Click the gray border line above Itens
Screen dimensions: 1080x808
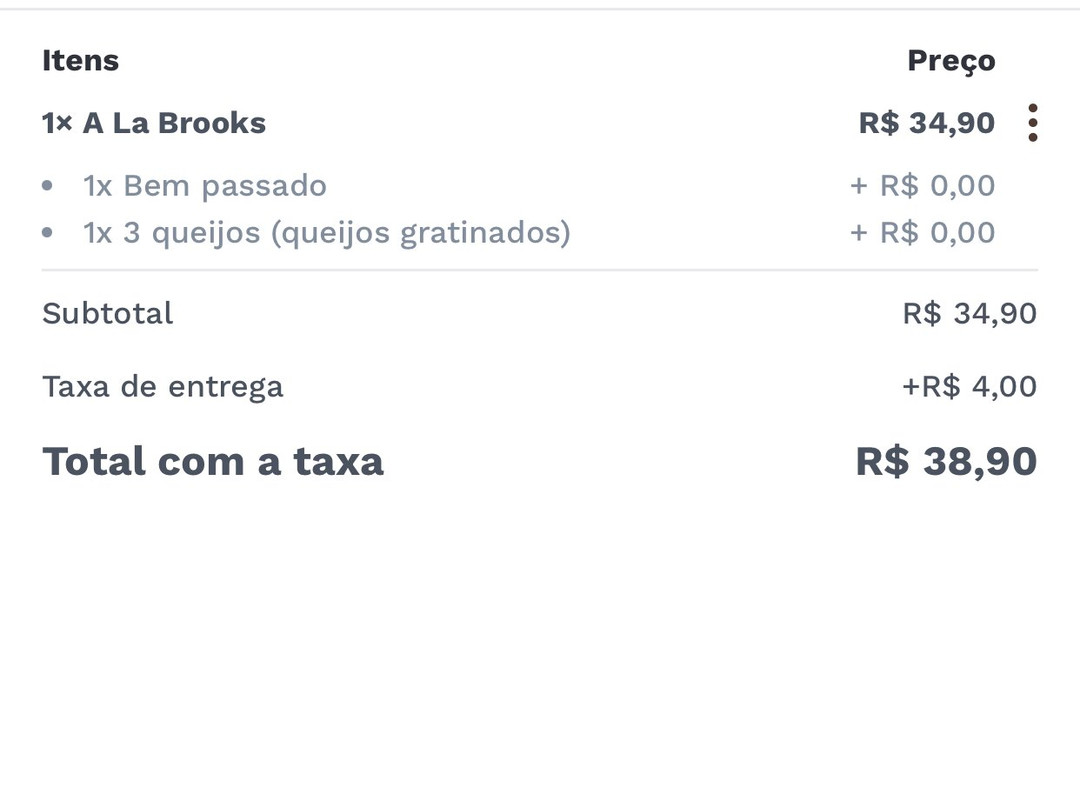tap(540, 9)
